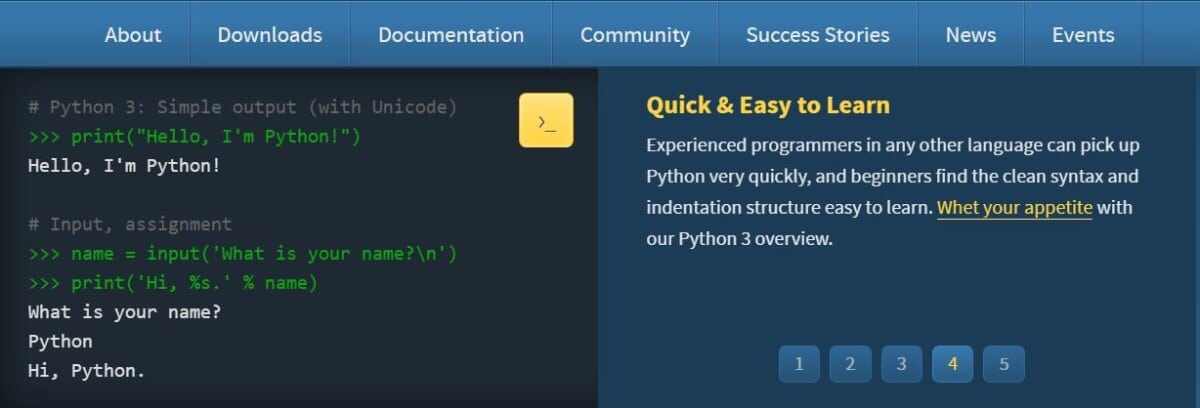Open the Success Stories section
The width and height of the screenshot is (1200, 408).
(x=817, y=35)
